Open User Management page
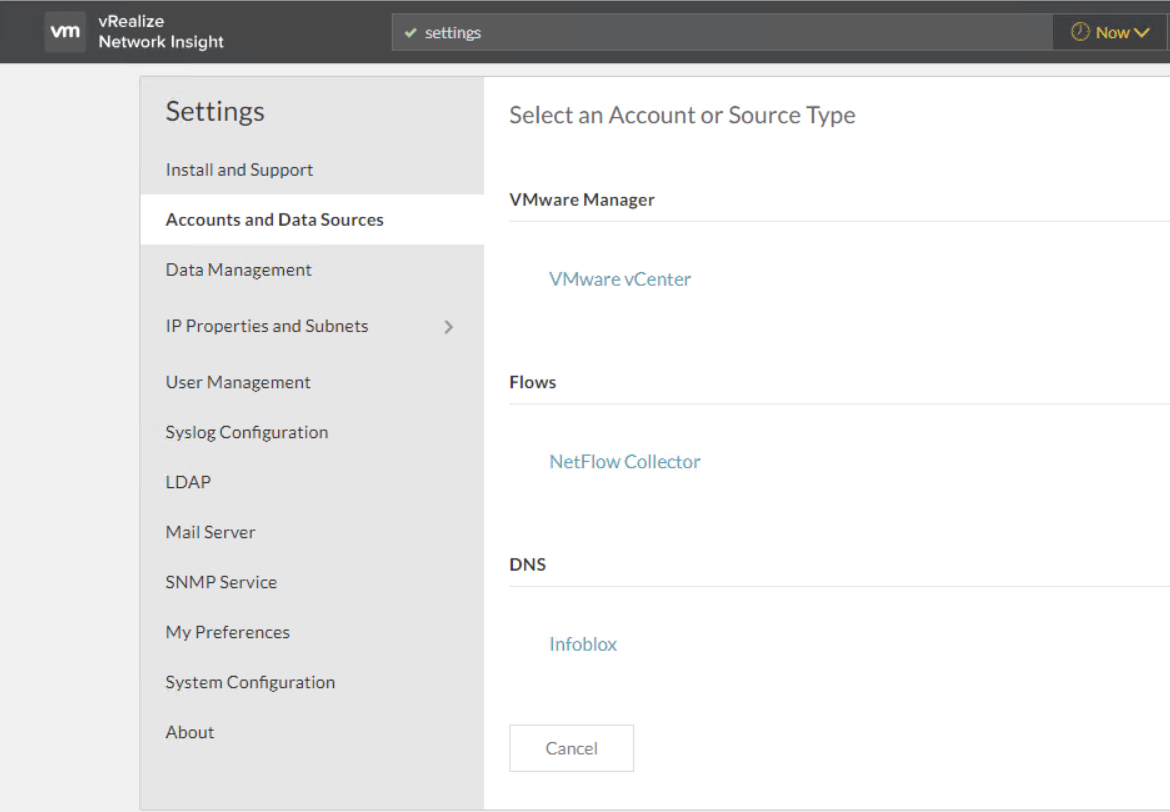The image size is (1170, 812). (238, 382)
